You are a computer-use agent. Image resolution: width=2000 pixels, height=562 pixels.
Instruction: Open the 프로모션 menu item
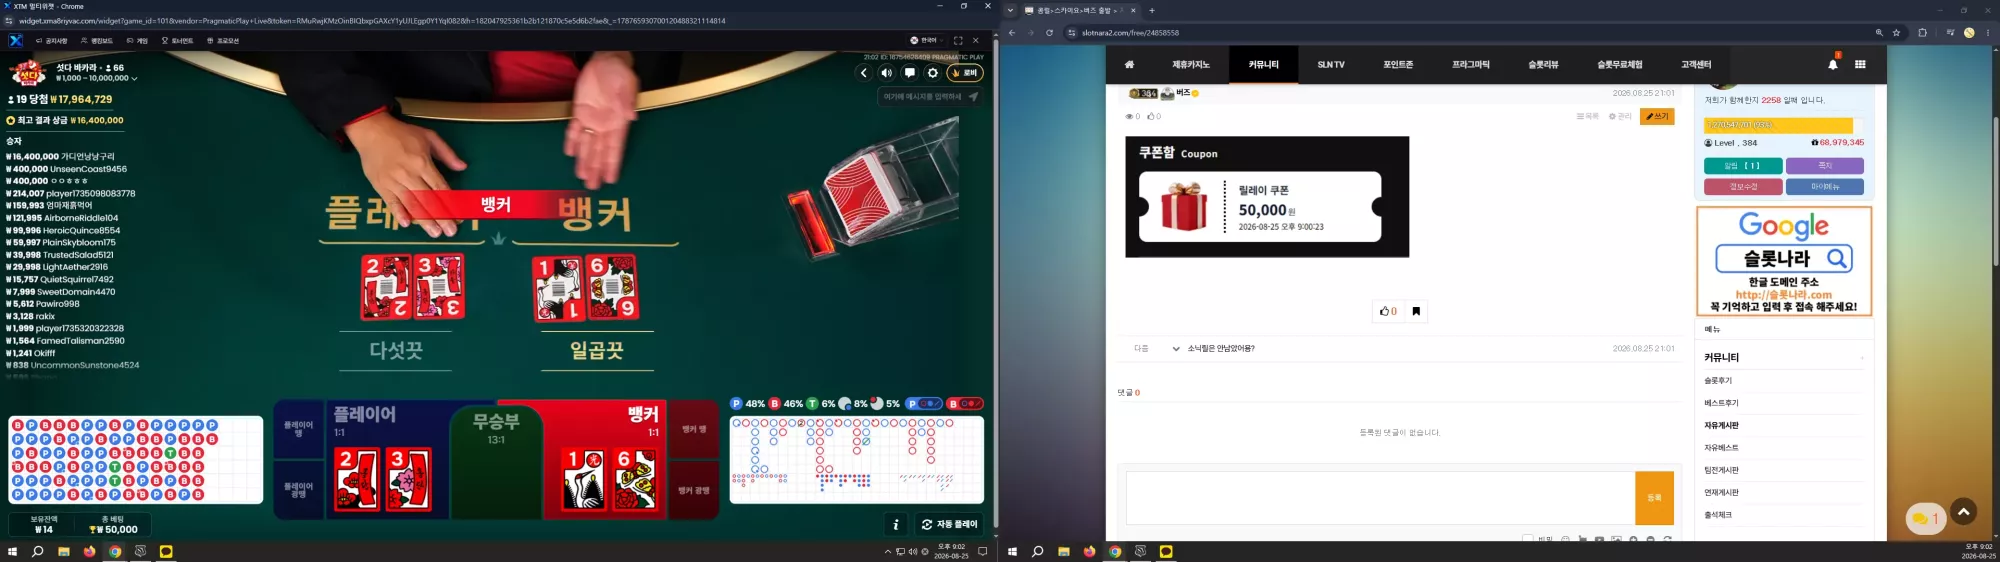tap(223, 41)
